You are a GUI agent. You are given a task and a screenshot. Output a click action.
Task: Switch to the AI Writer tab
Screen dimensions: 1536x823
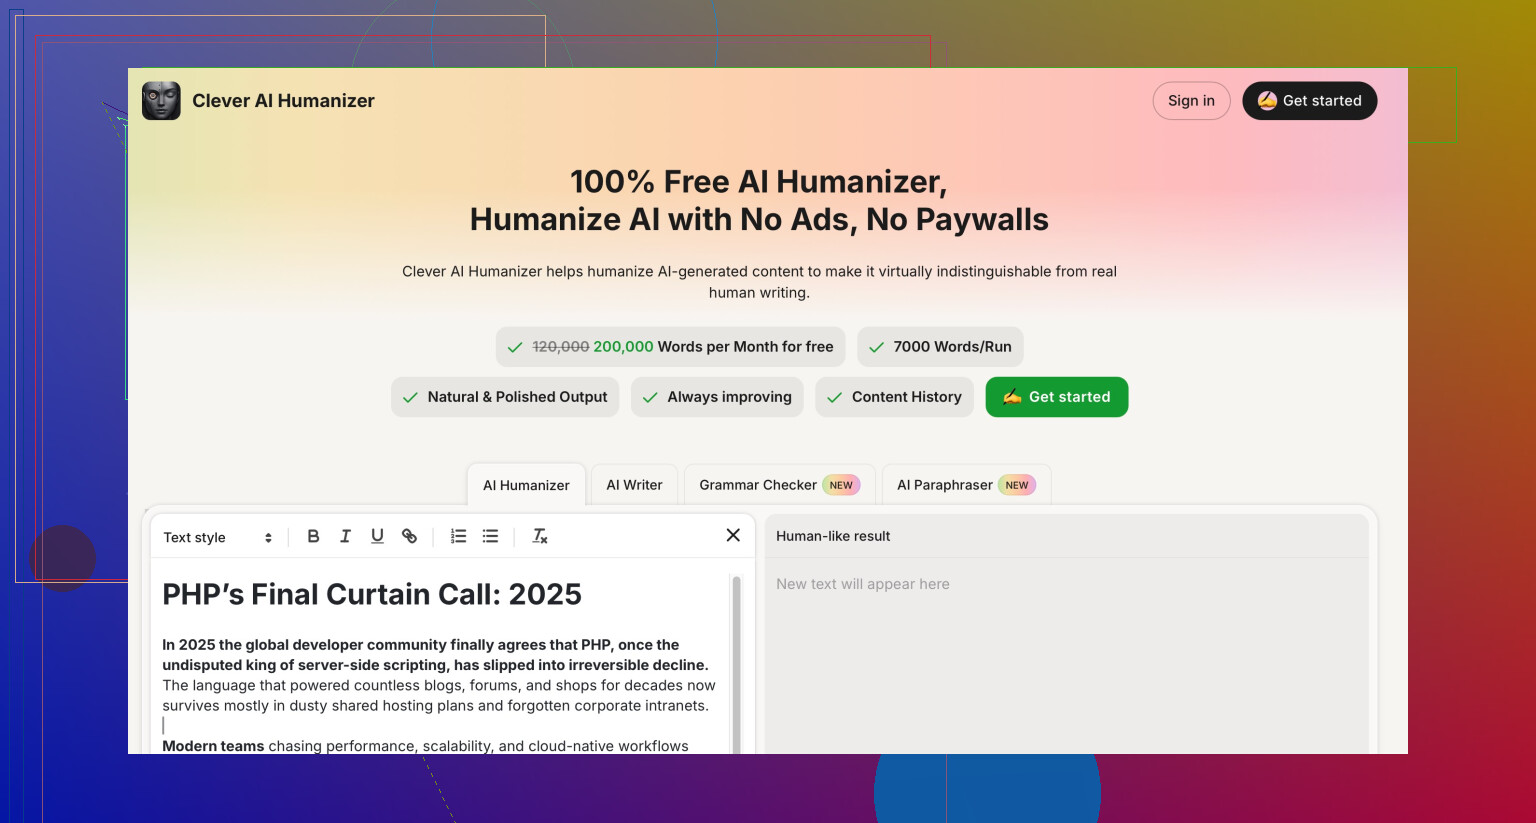(x=634, y=485)
